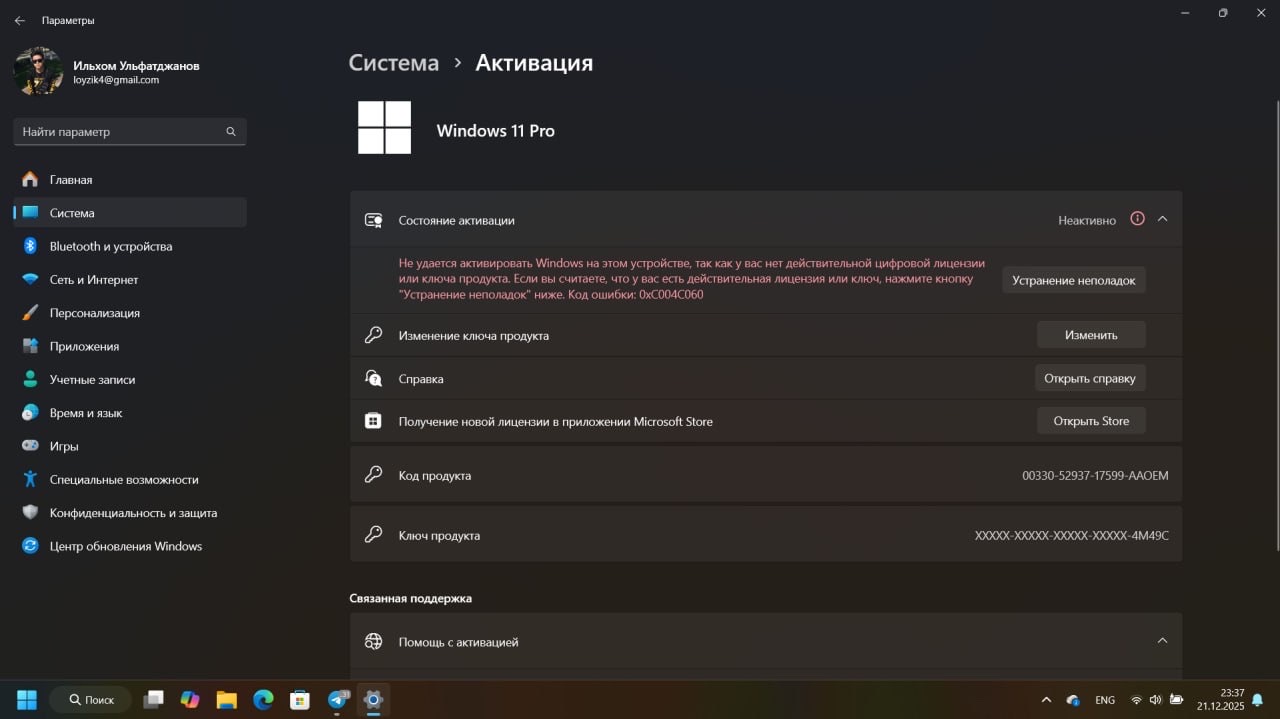Screen dimensions: 1280x719
Task: Open Microsoft Edge from the taskbar
Action: 263,700
